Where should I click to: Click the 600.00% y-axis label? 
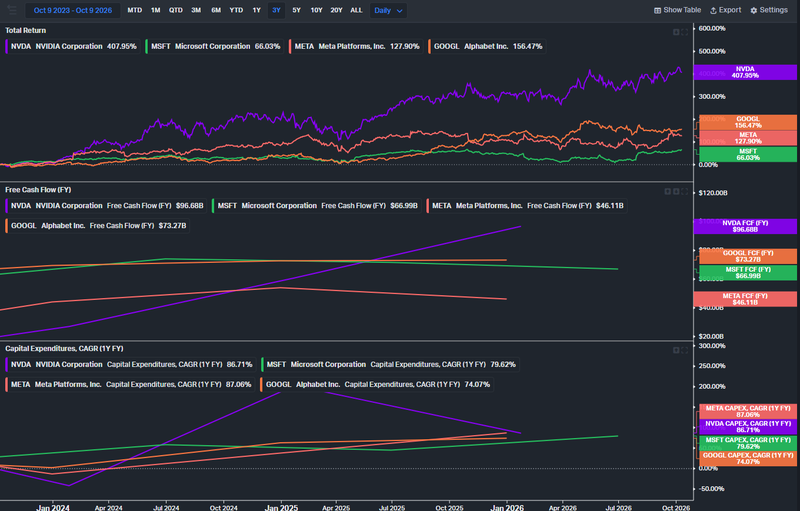point(712,29)
